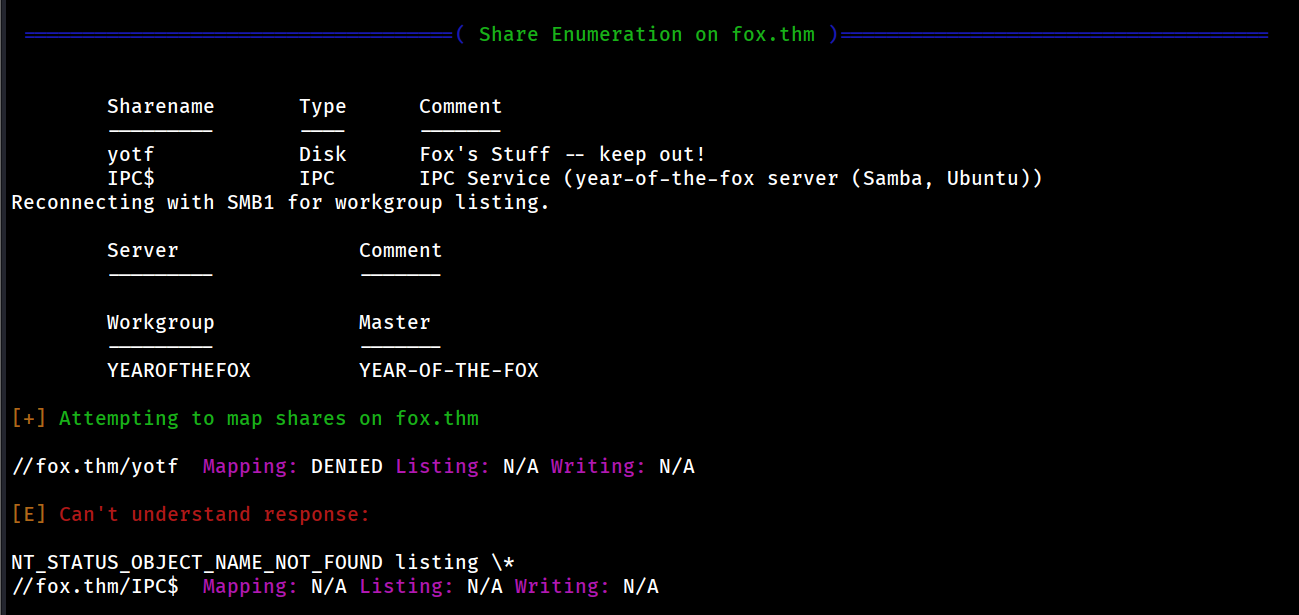Select the 'Server' column header
Image resolution: width=1299 pixels, height=615 pixels.
click(x=143, y=251)
